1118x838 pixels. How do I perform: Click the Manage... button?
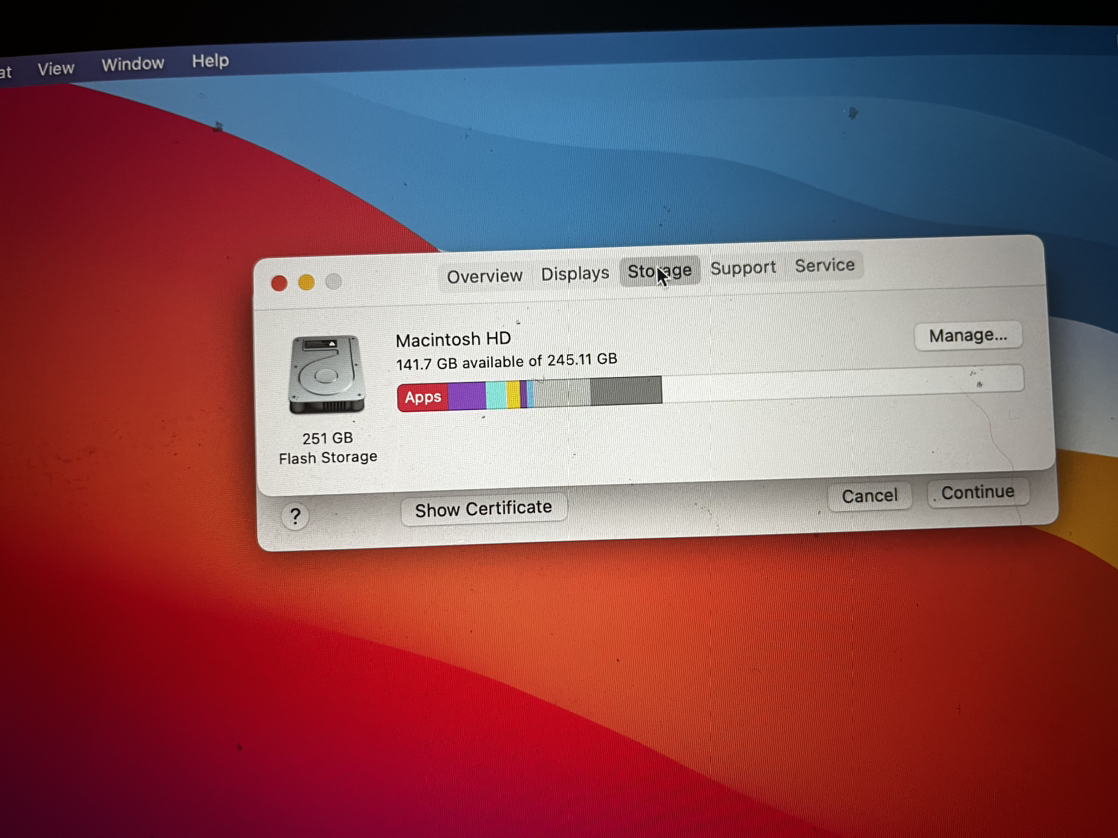tap(968, 335)
